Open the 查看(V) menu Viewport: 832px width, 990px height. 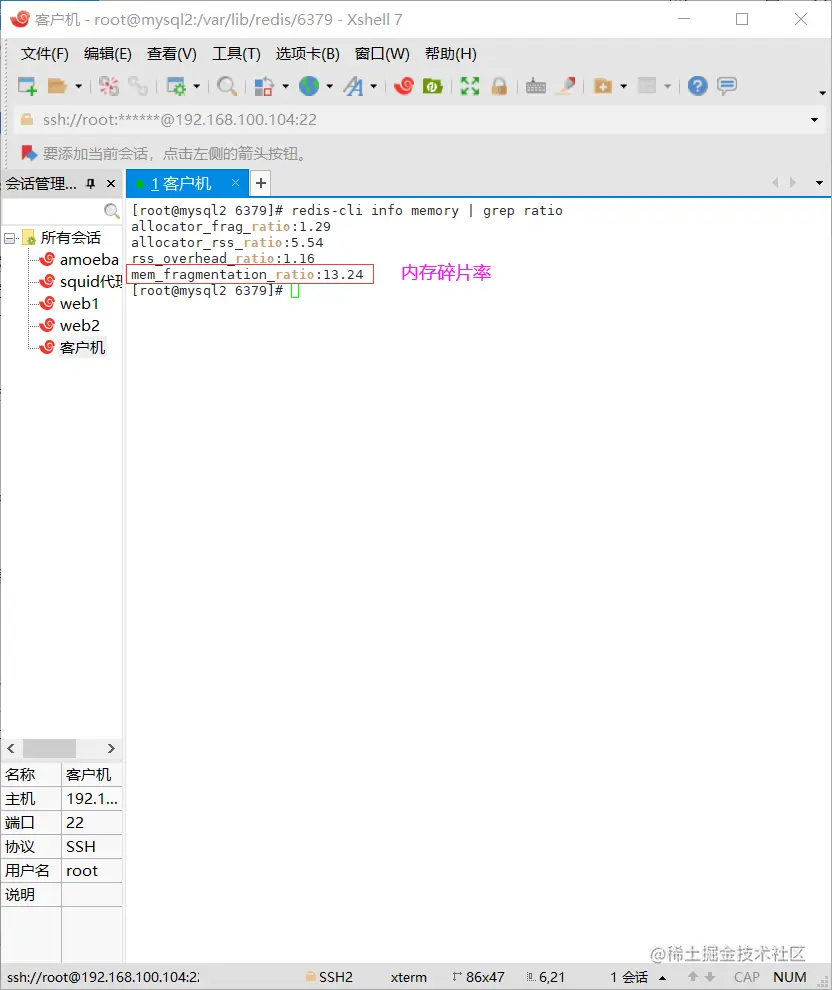[x=172, y=54]
